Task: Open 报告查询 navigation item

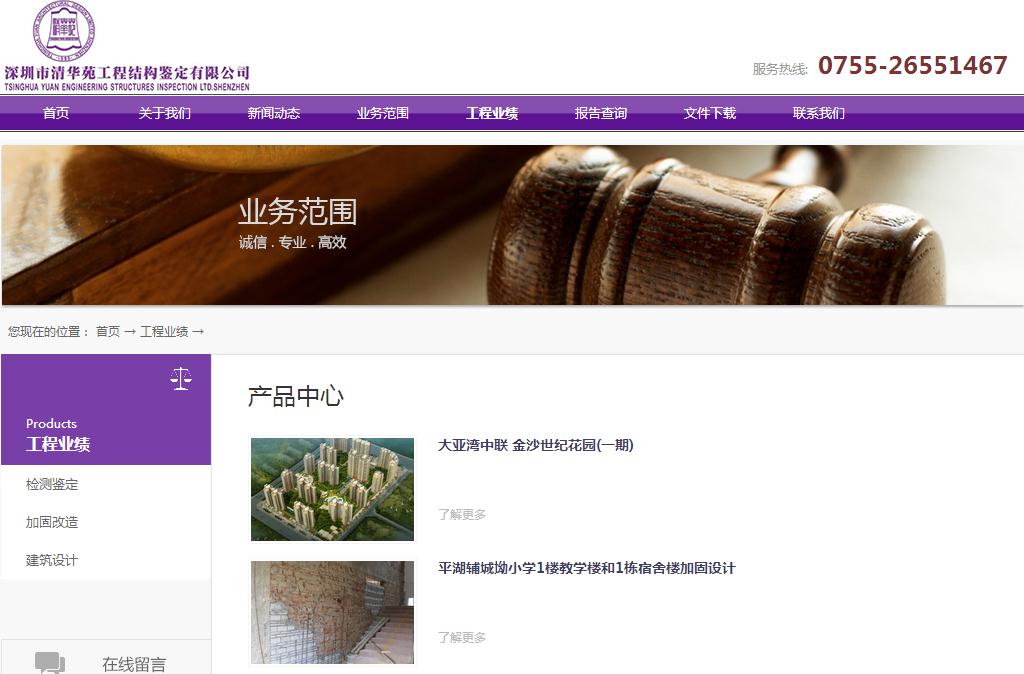Action: pyautogui.click(x=601, y=113)
